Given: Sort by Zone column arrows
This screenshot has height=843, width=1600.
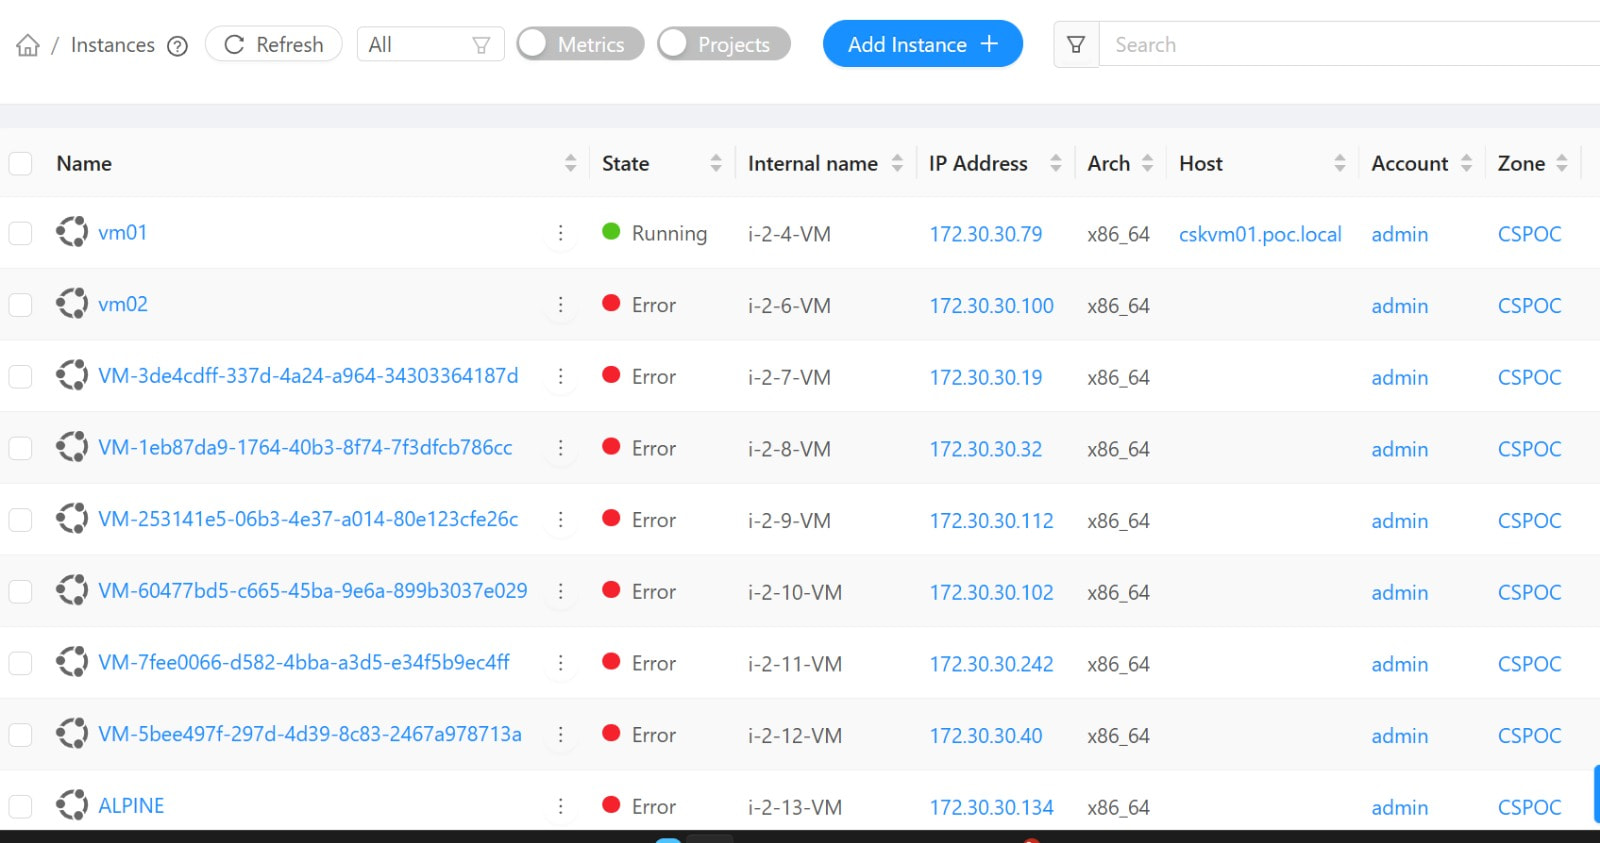Looking at the screenshot, I should click(1562, 163).
